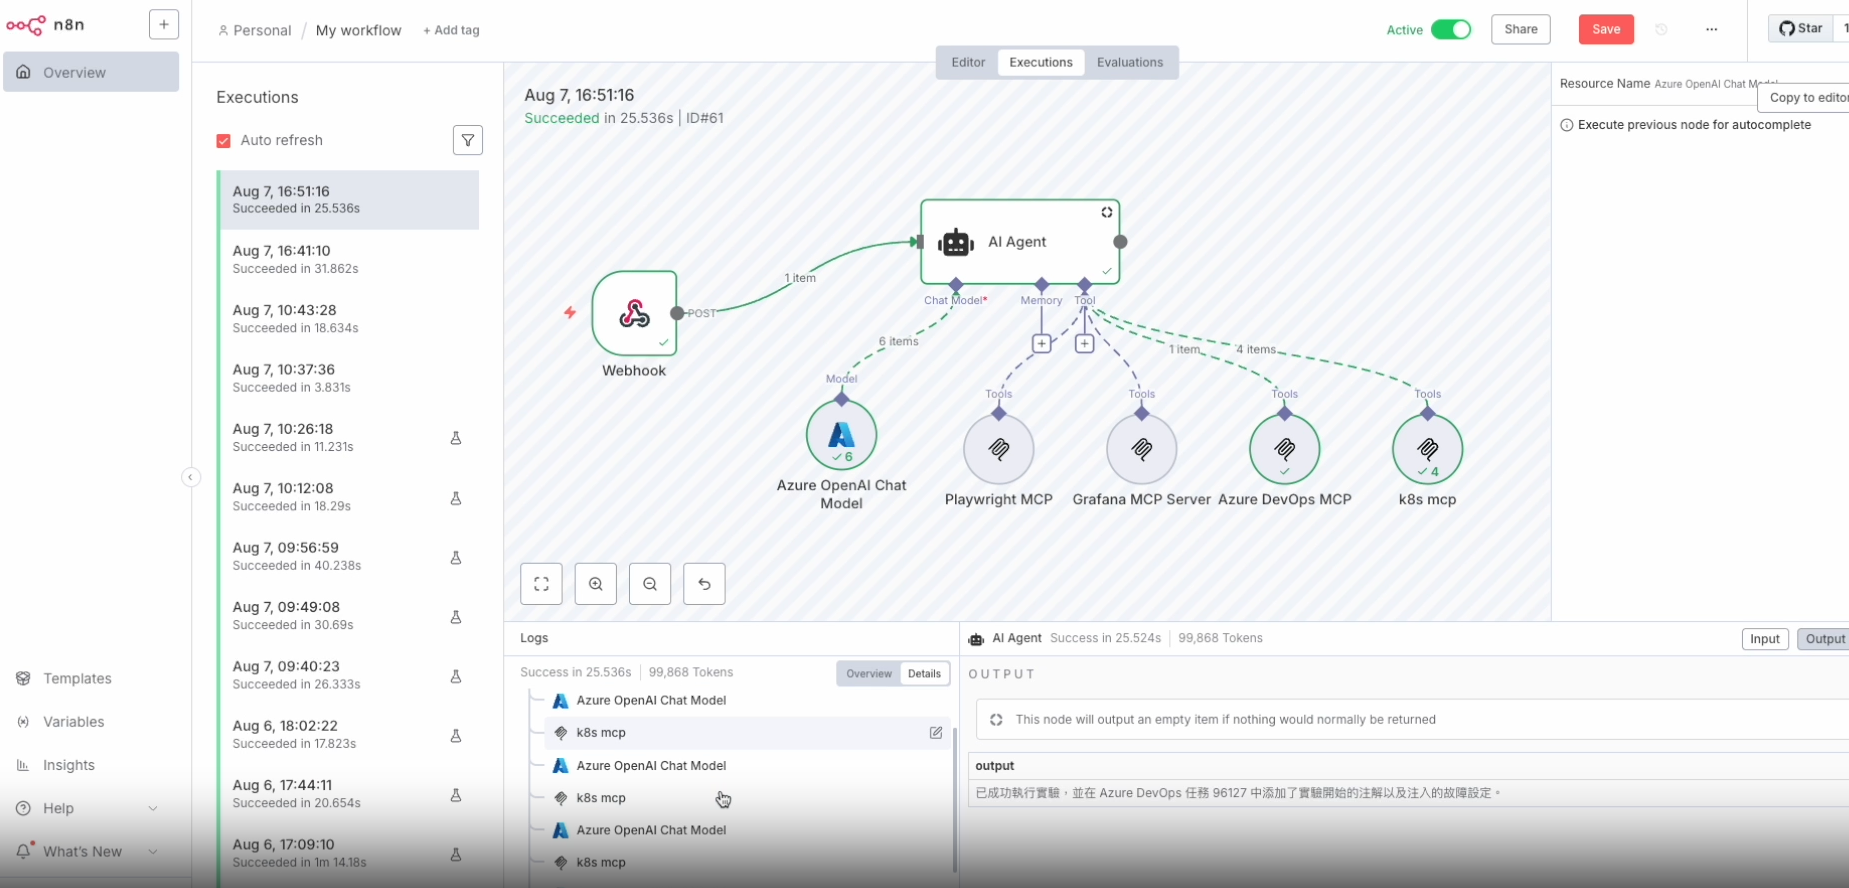Click the zoom in canvas button

coord(596,584)
